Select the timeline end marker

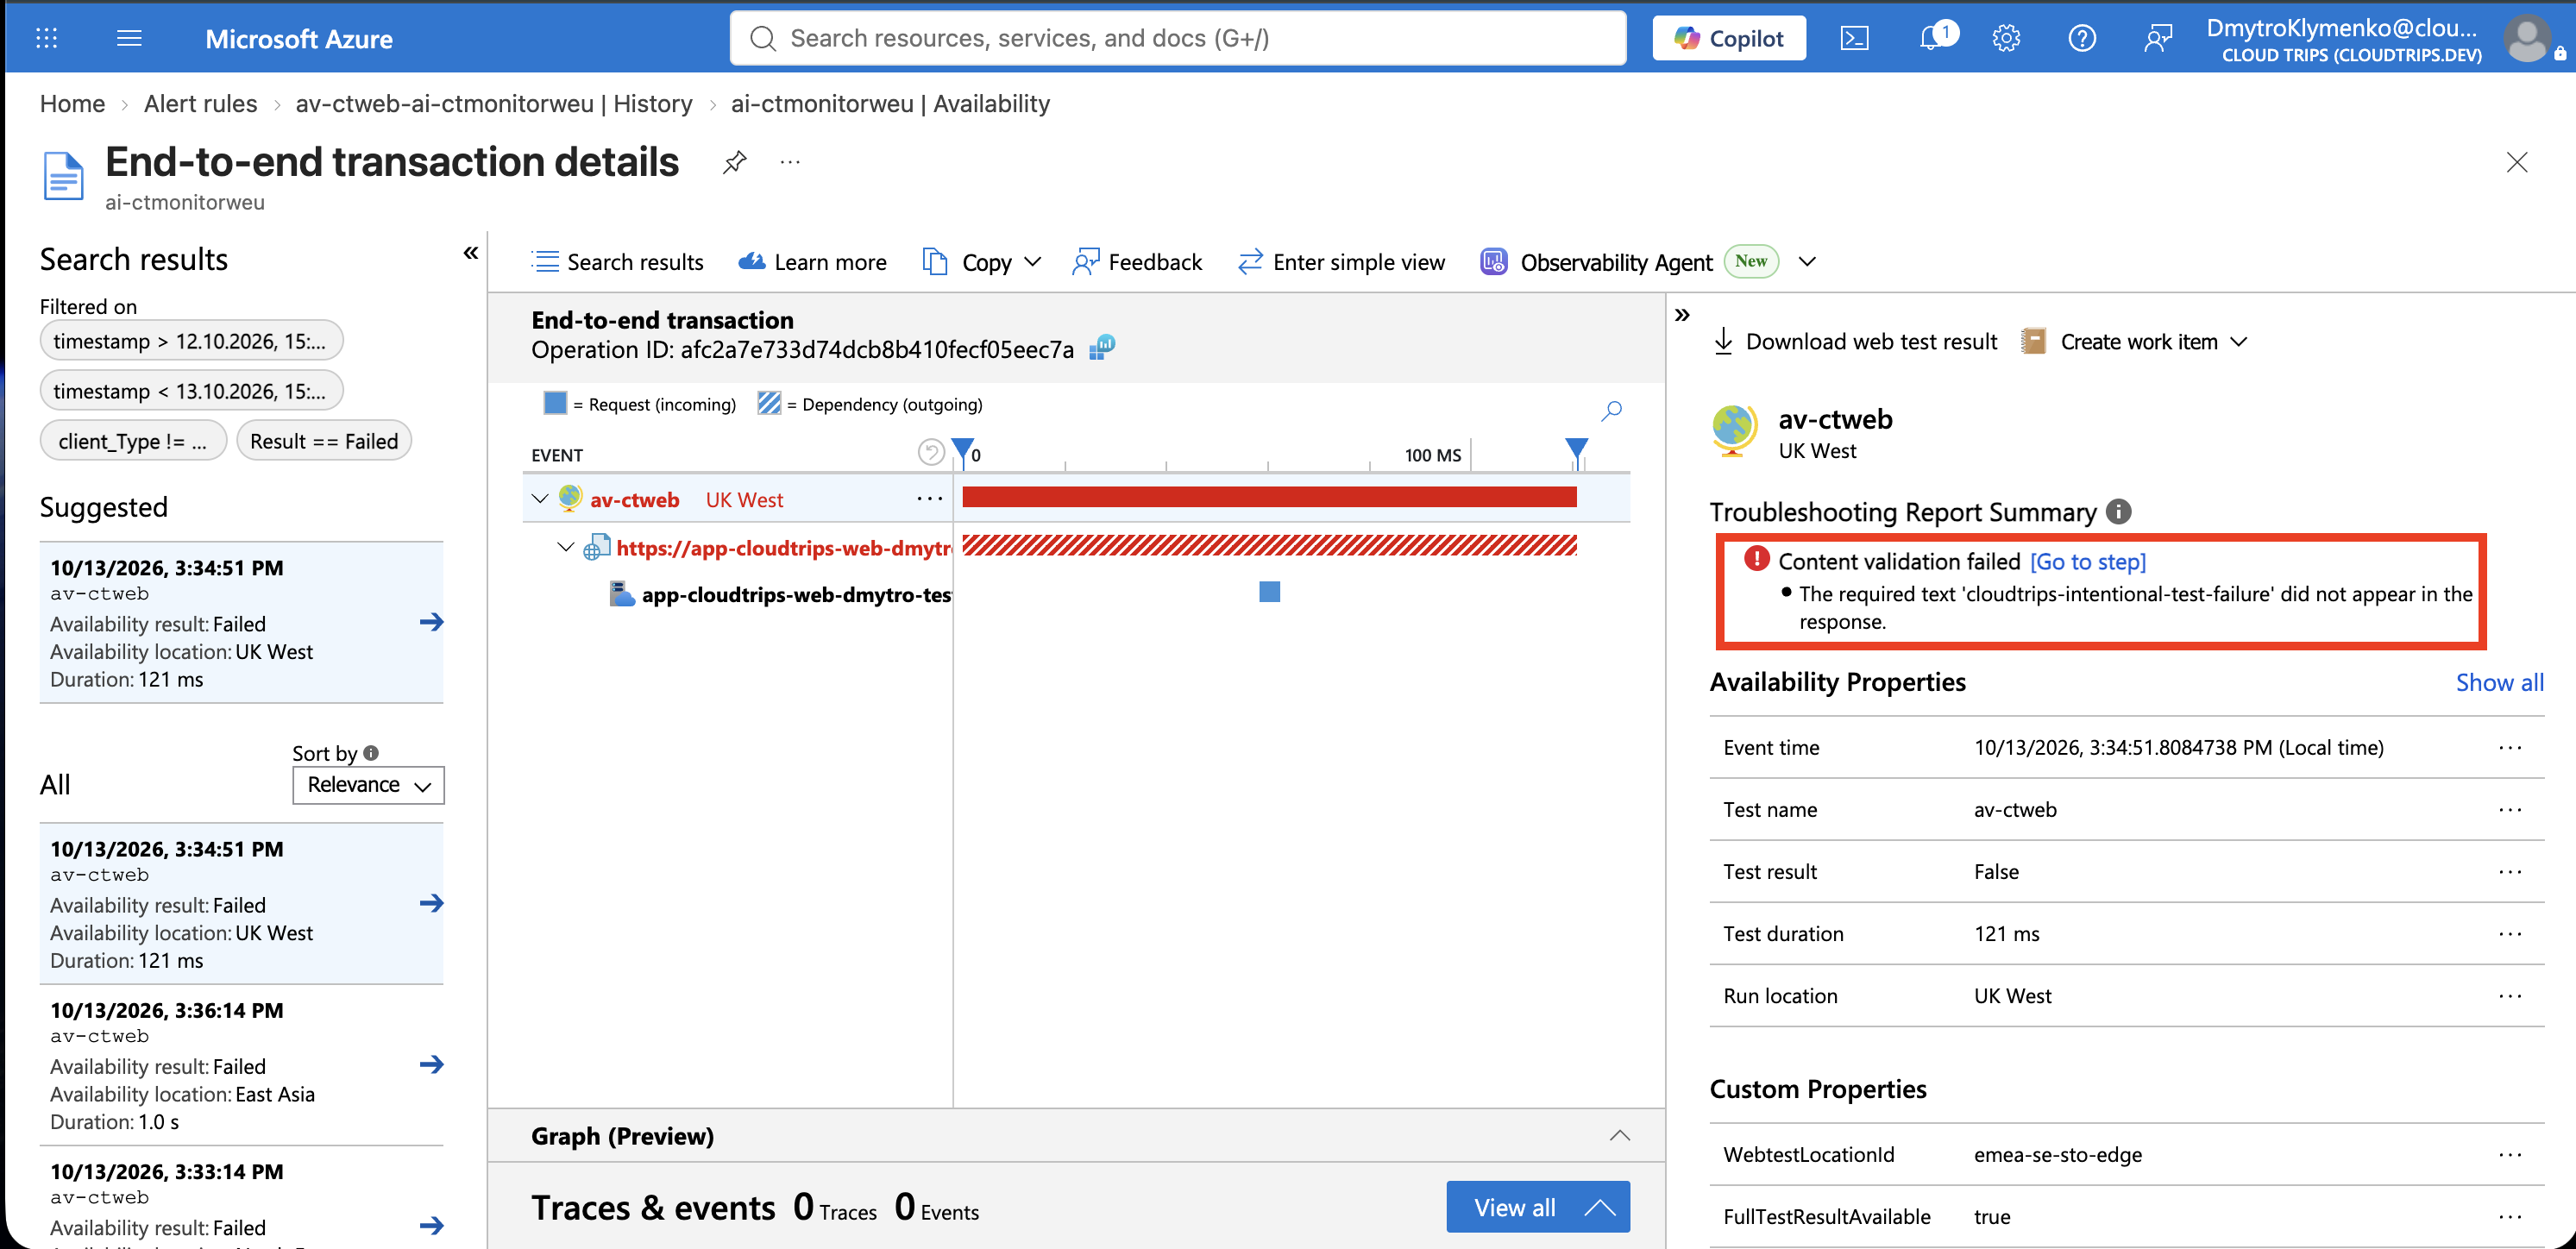(x=1576, y=452)
